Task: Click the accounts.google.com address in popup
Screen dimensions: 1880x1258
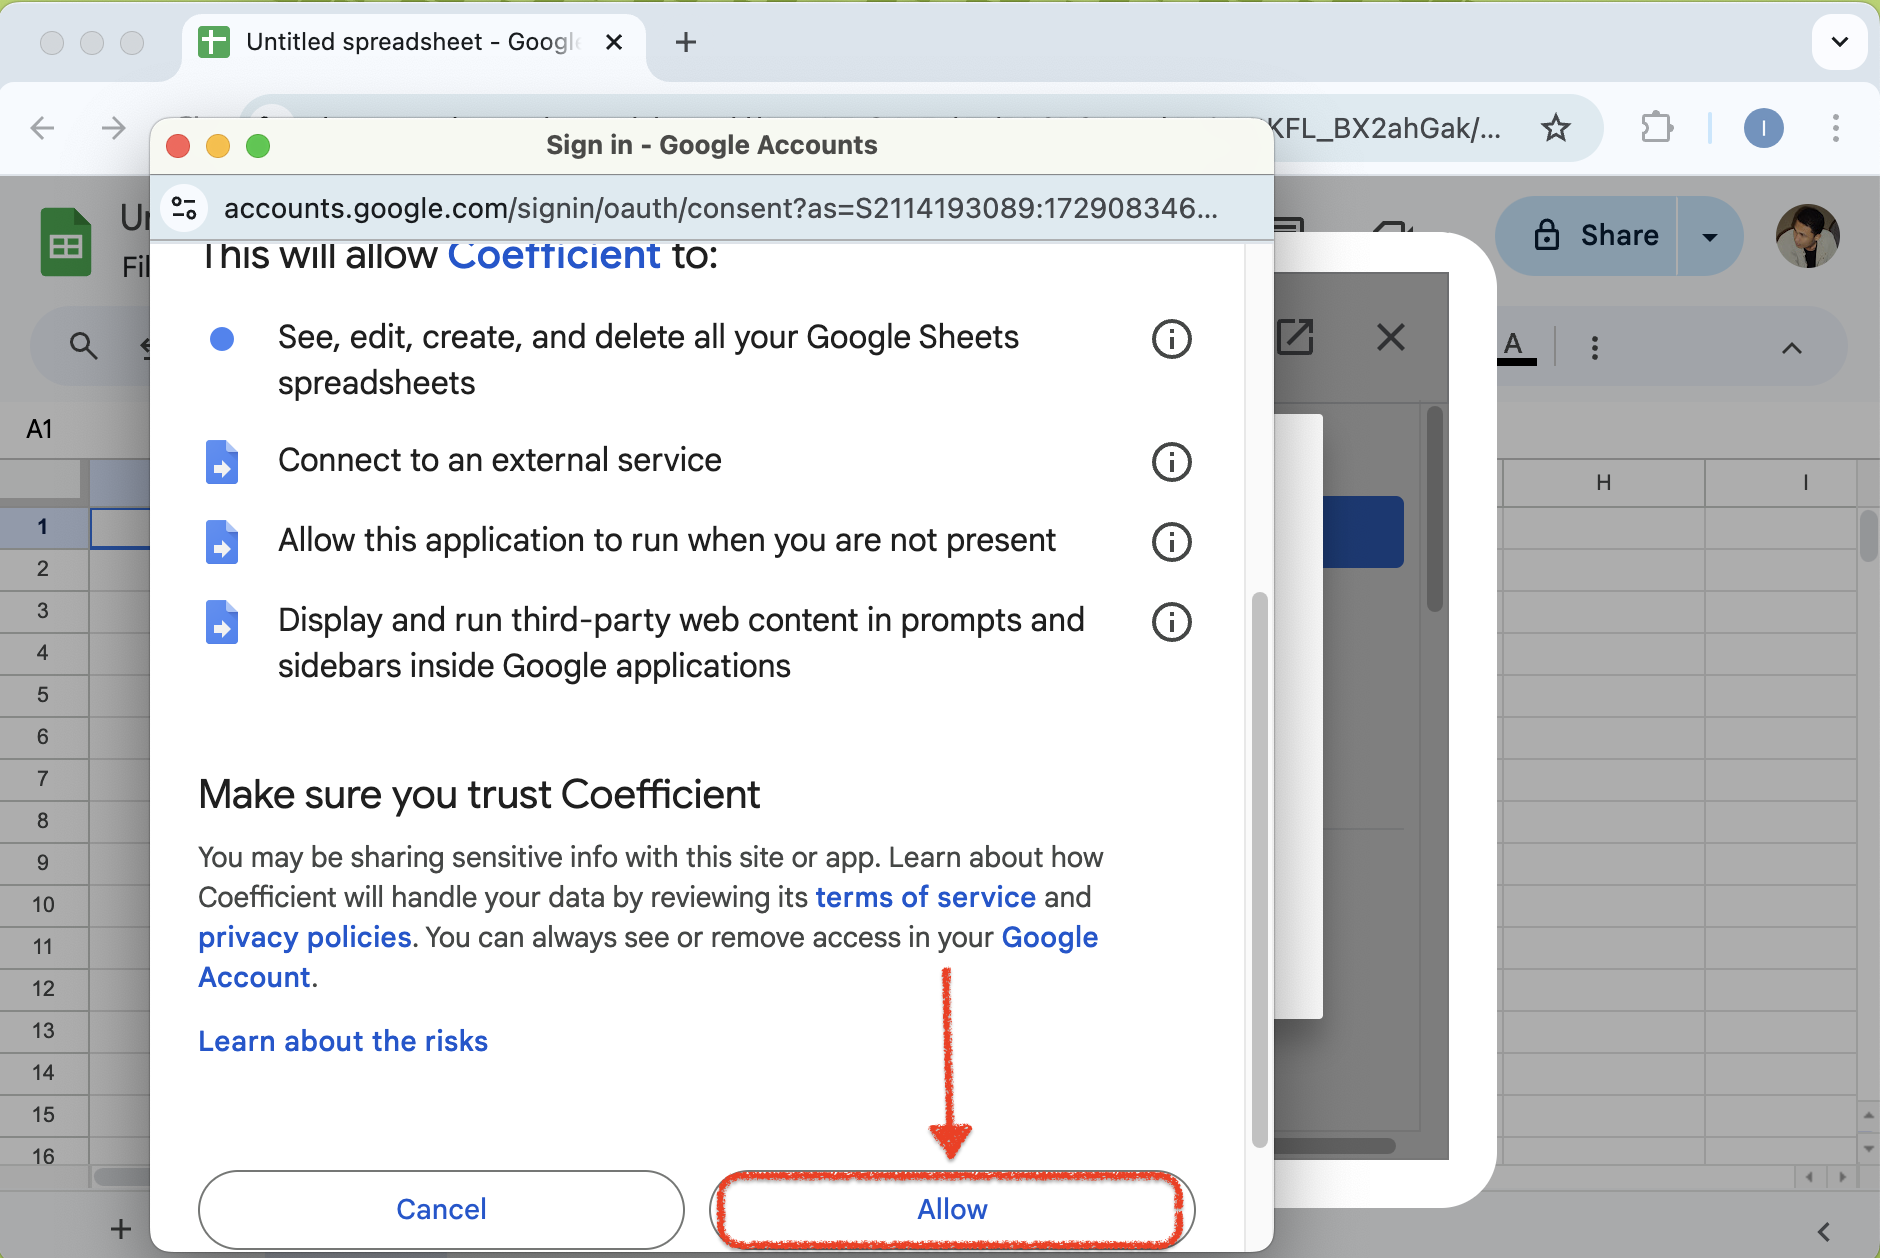Action: tap(720, 208)
